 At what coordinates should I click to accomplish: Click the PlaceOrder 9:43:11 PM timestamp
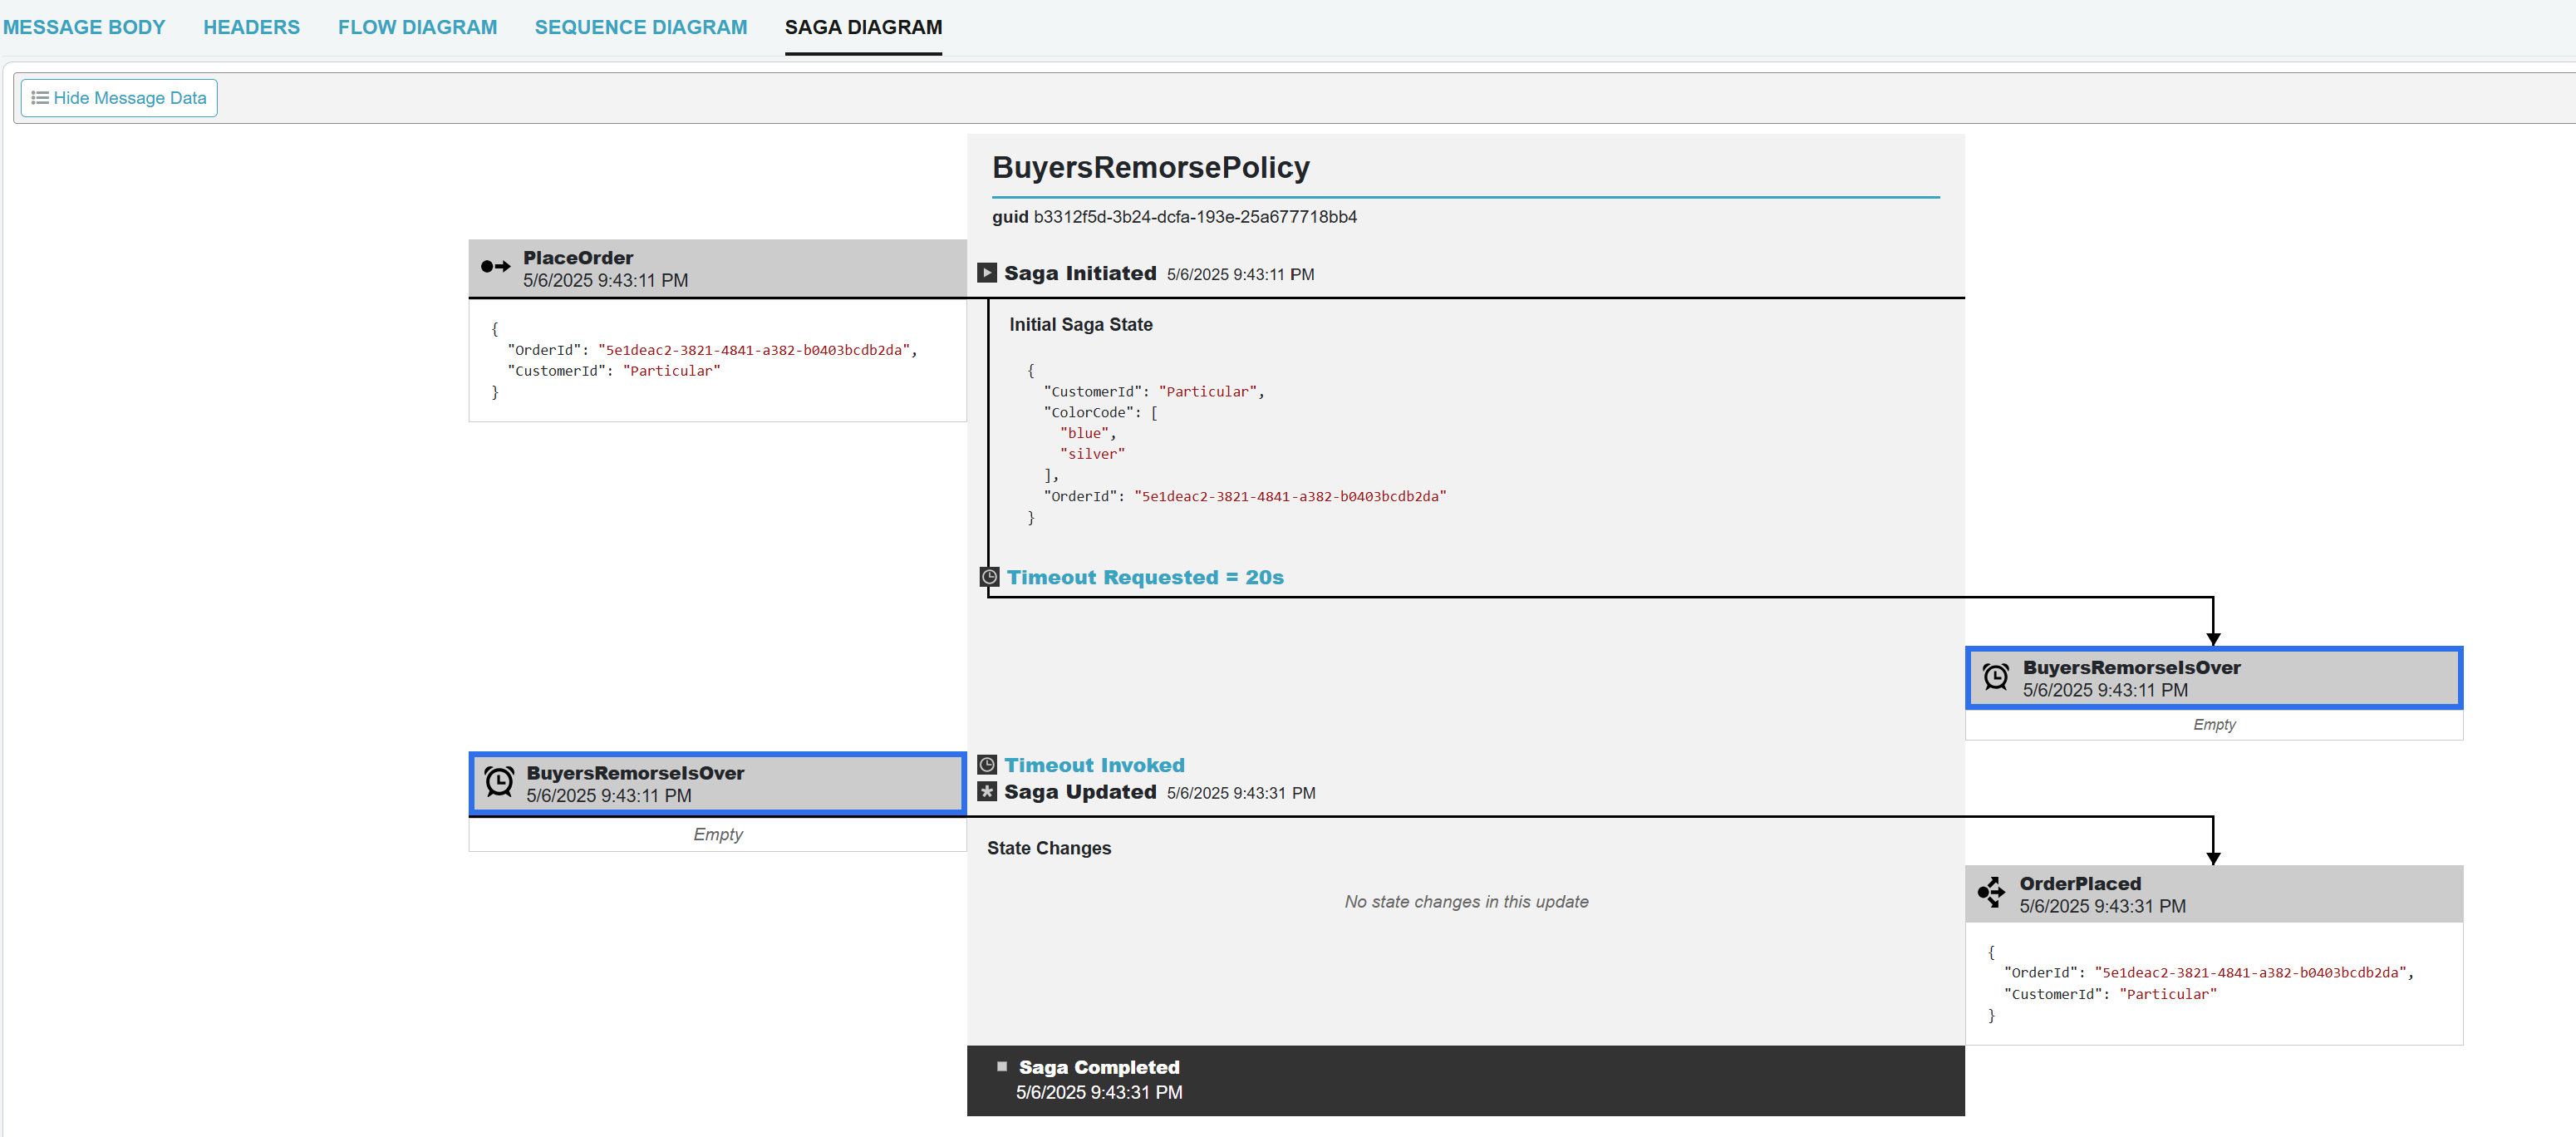tap(605, 281)
